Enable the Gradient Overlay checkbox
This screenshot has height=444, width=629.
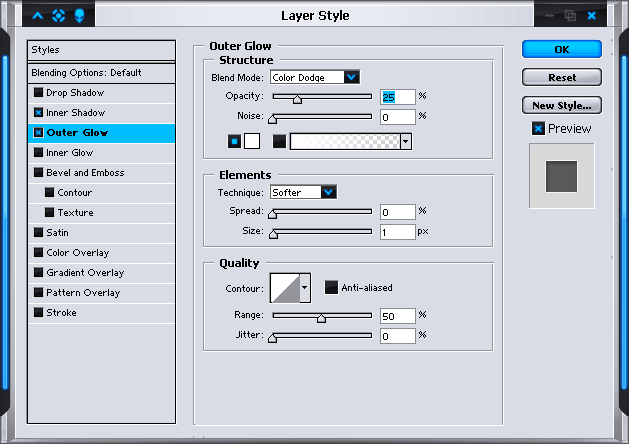39,272
